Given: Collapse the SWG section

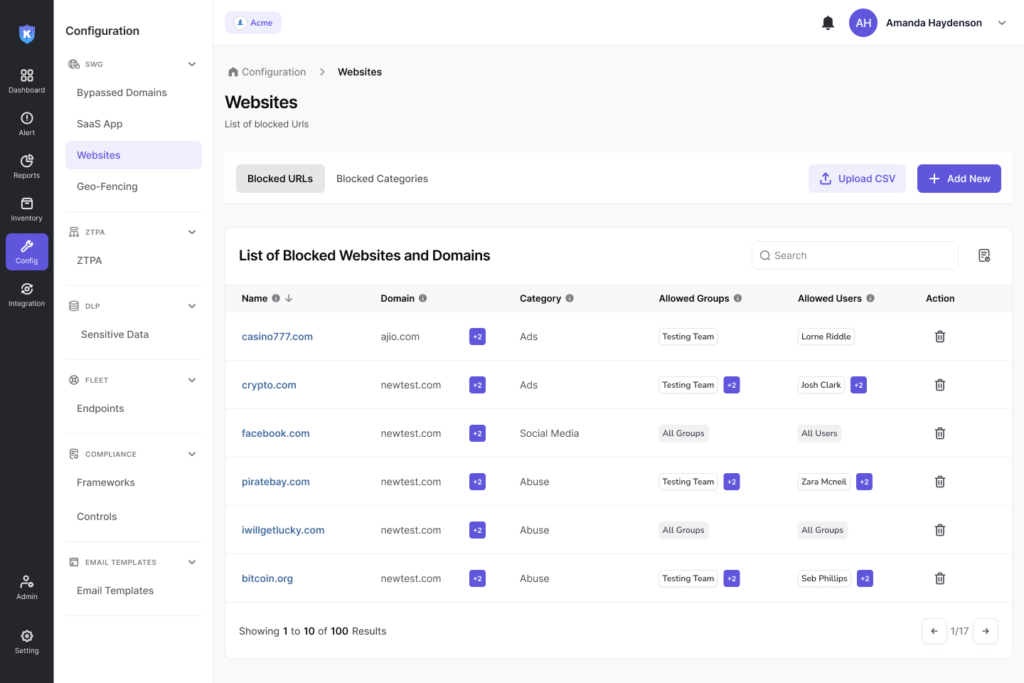Looking at the screenshot, I should pyautogui.click(x=192, y=64).
